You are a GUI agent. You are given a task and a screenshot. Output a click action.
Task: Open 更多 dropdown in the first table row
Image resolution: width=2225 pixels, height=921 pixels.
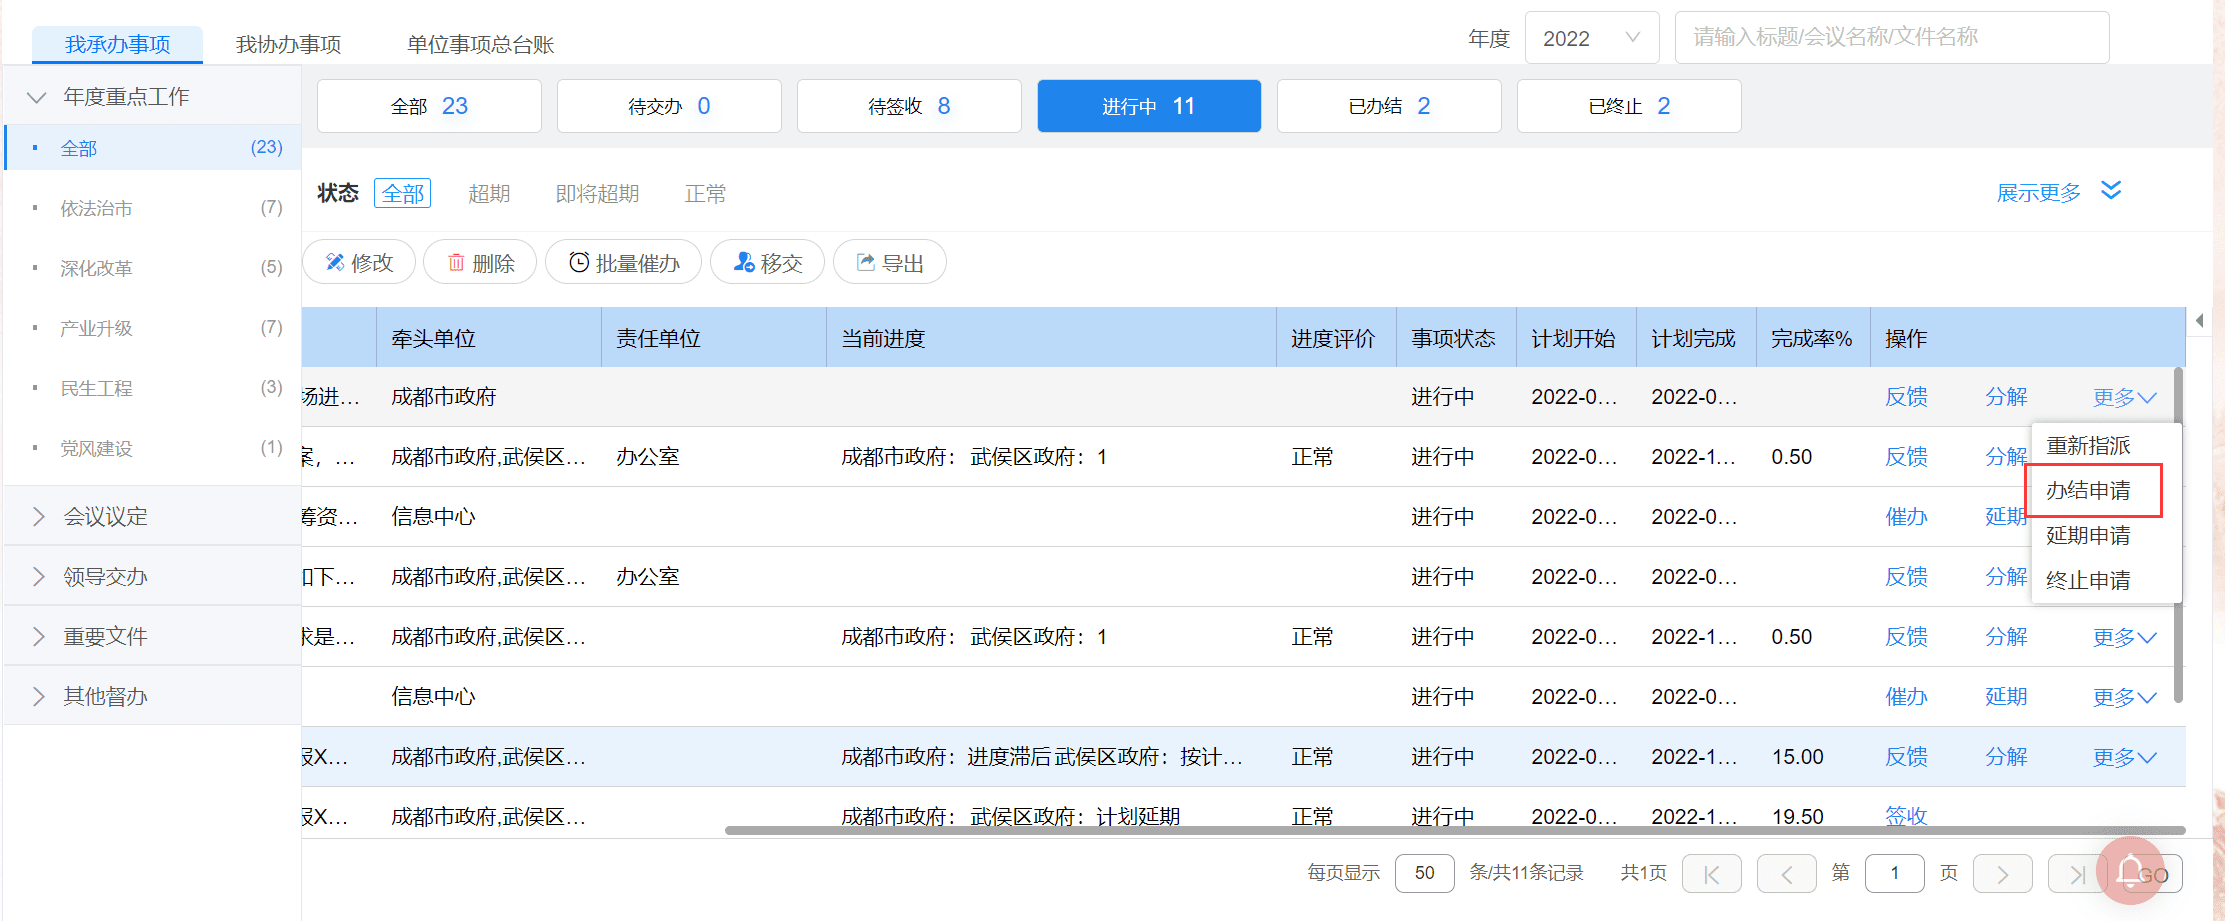(x=2125, y=397)
